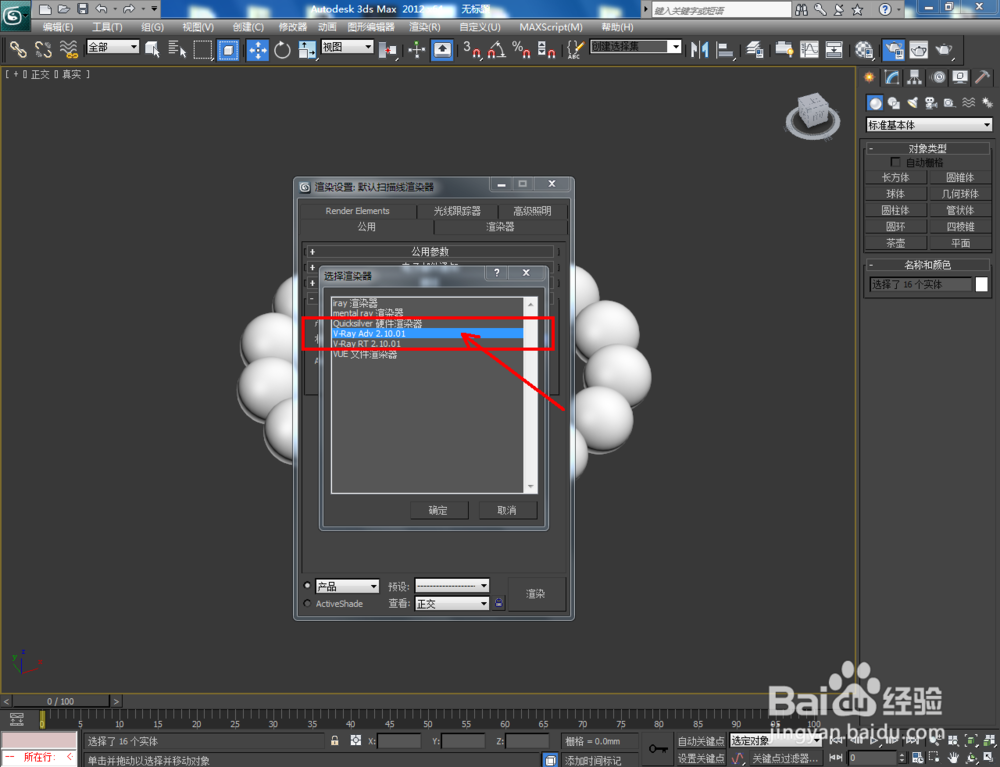Activate the Select Object arrow tool

coord(154,49)
